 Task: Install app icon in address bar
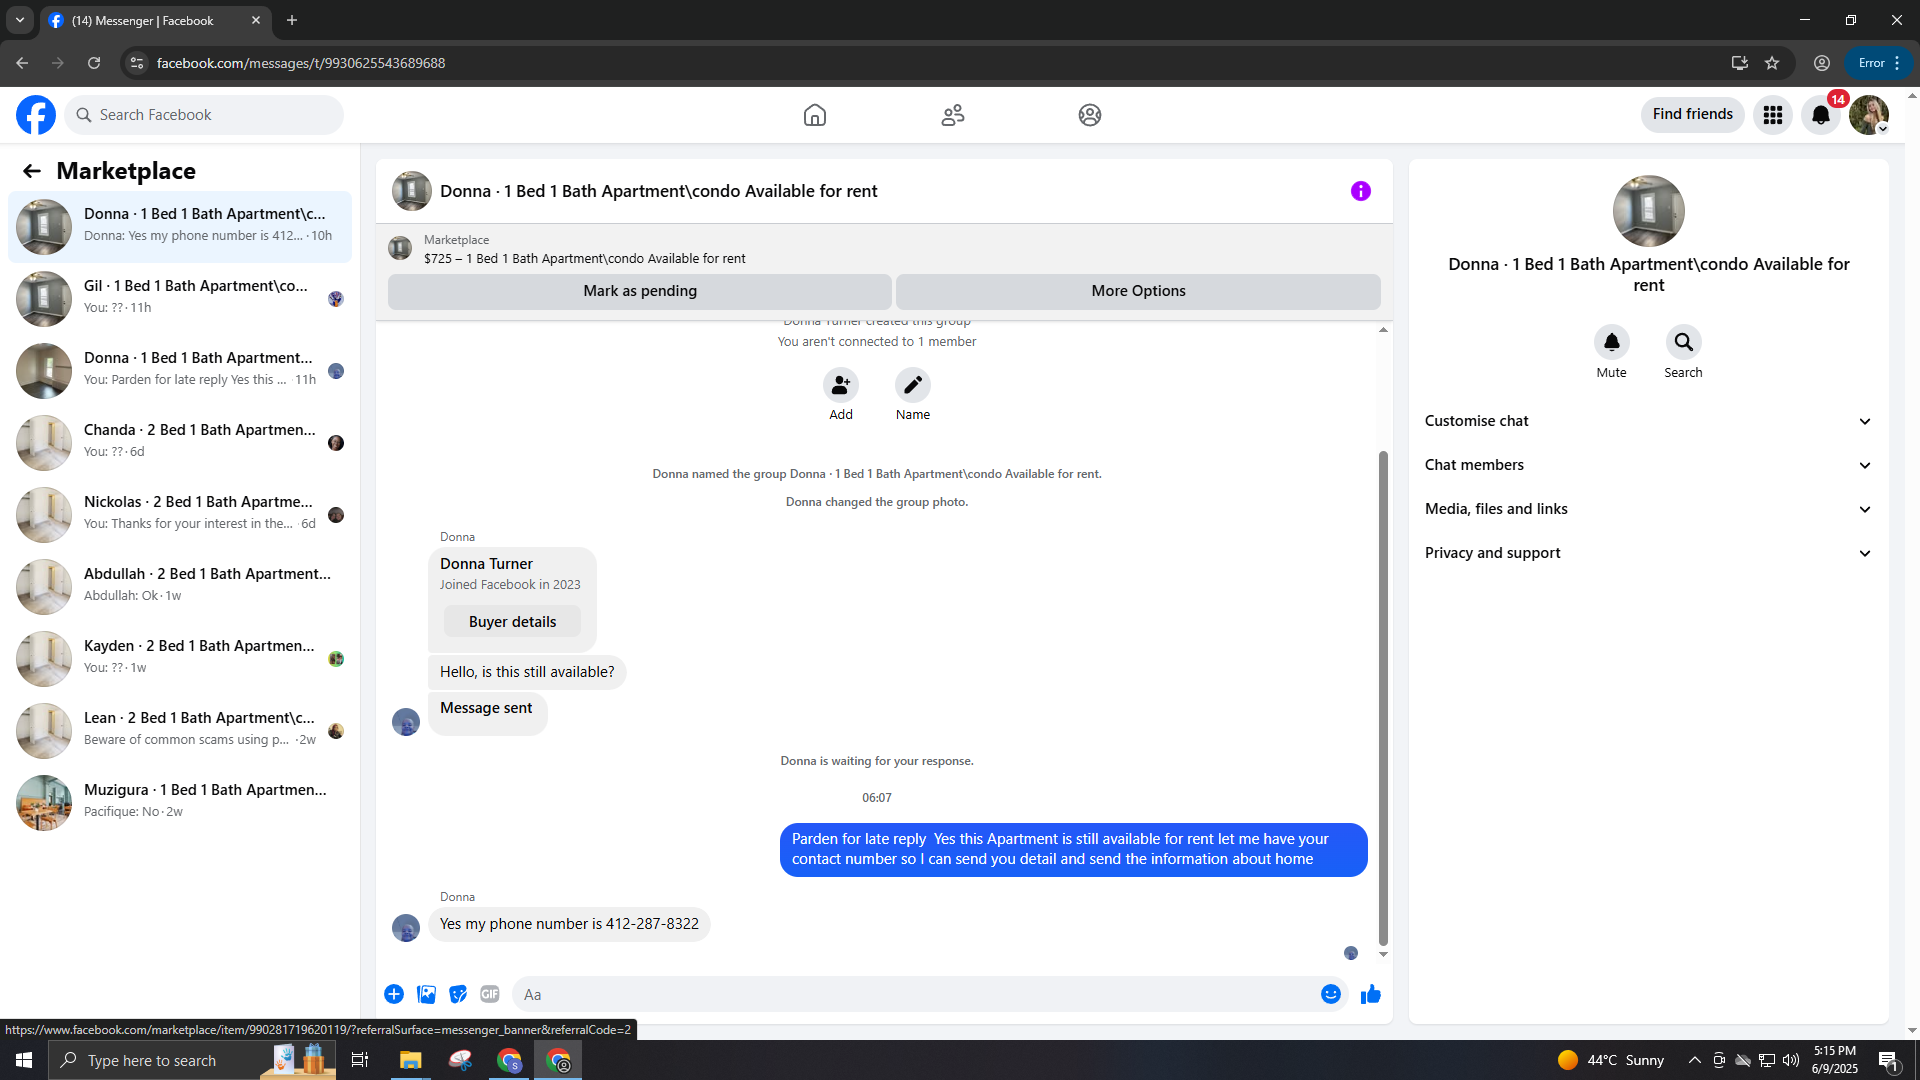1740,63
